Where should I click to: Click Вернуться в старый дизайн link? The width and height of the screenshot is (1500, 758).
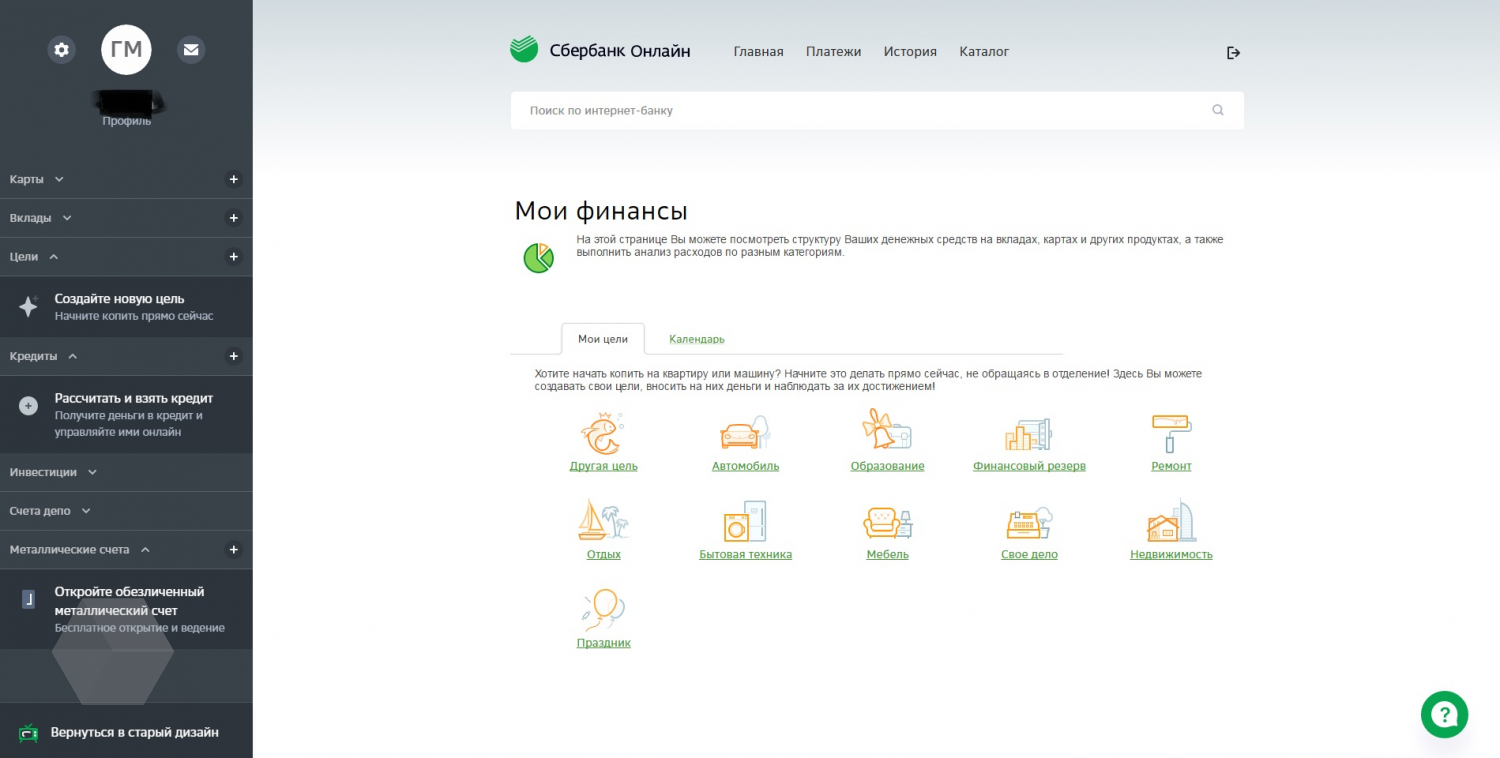coord(134,732)
